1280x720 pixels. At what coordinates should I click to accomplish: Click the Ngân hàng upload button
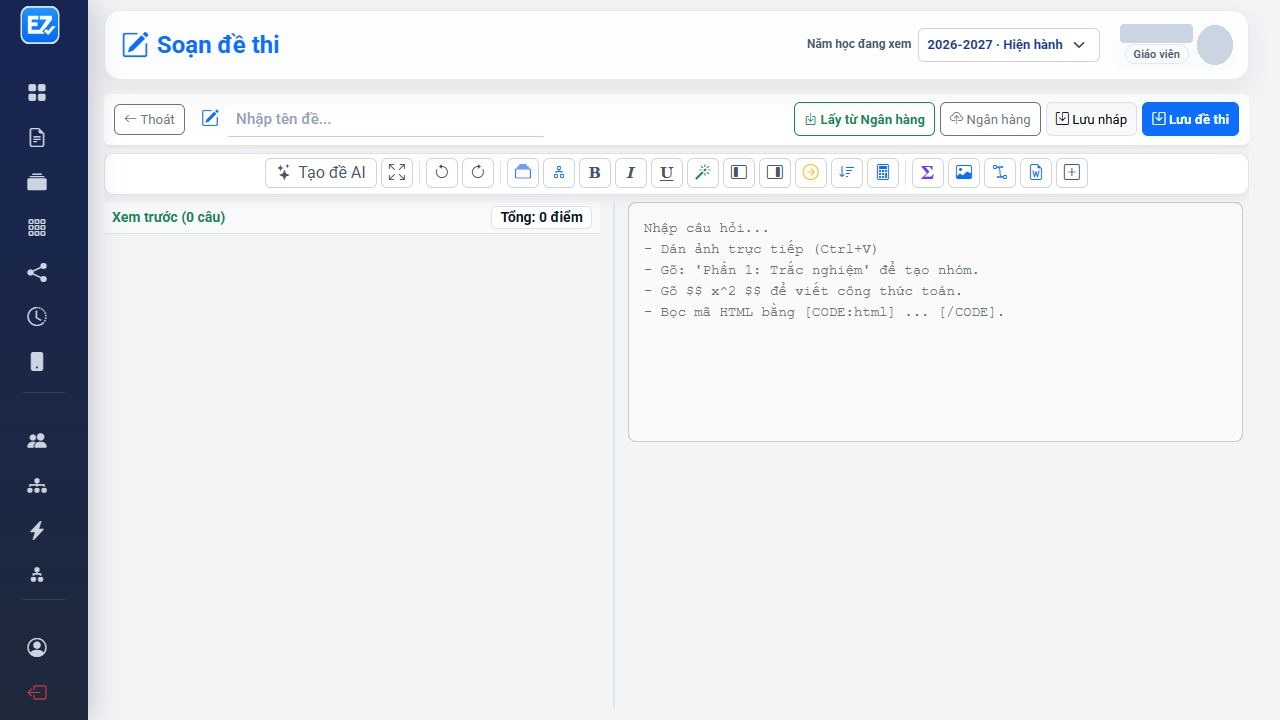[x=990, y=119]
